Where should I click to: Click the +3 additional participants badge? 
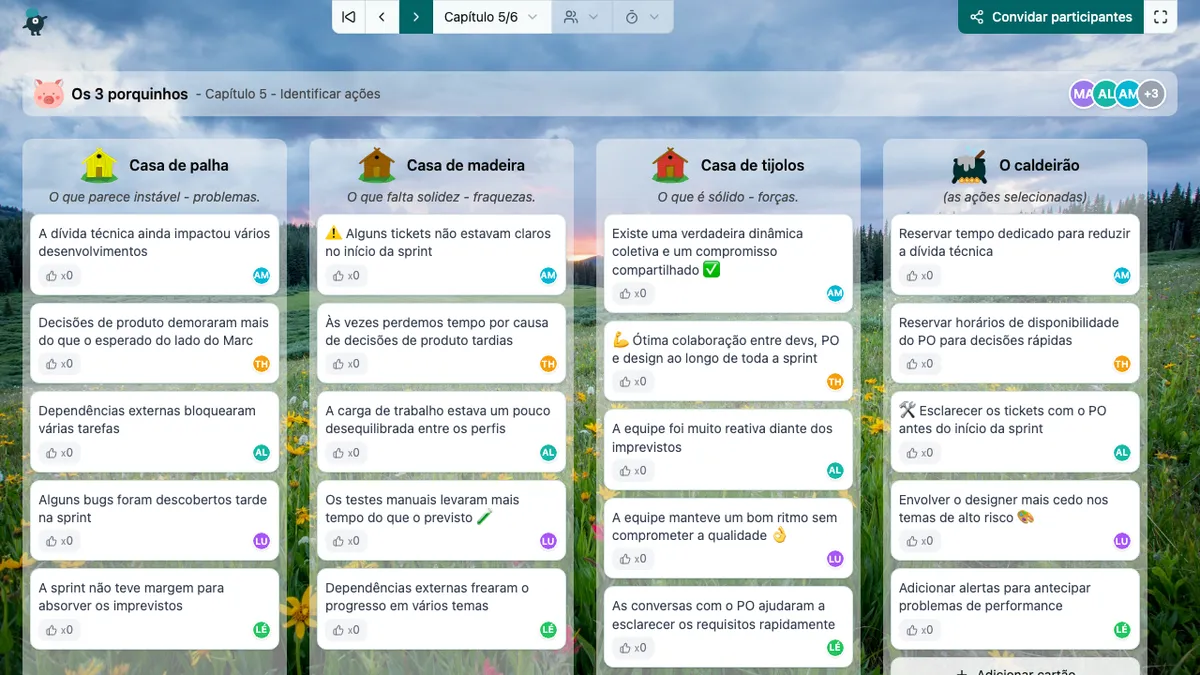pos(1152,94)
